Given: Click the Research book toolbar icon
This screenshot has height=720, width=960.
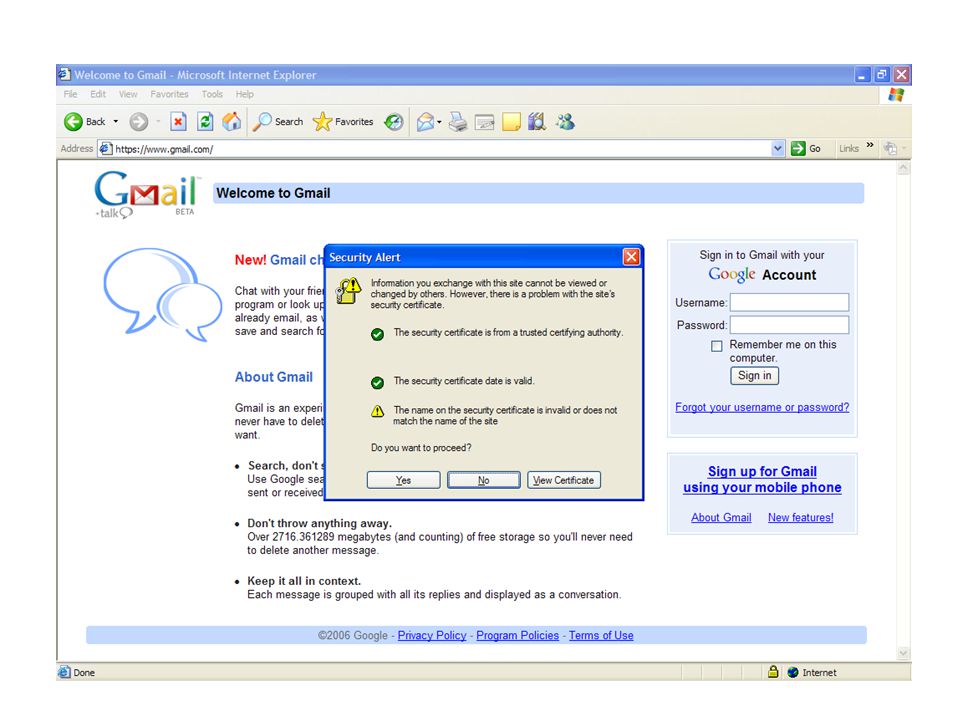Looking at the screenshot, I should [x=537, y=122].
